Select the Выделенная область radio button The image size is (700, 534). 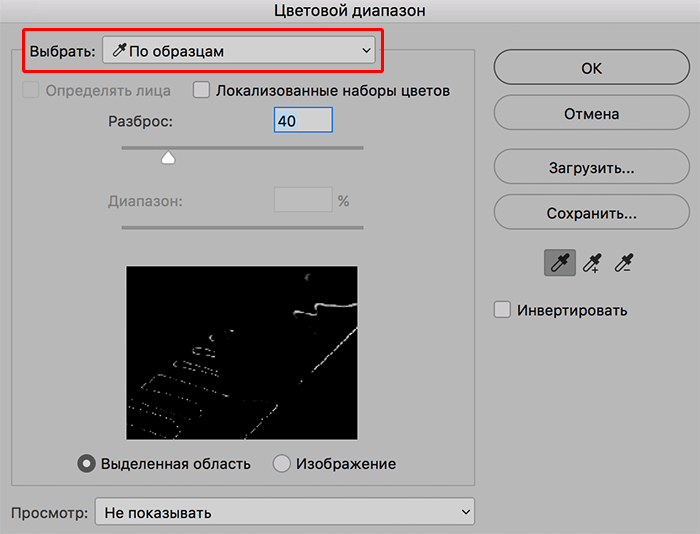tap(87, 463)
